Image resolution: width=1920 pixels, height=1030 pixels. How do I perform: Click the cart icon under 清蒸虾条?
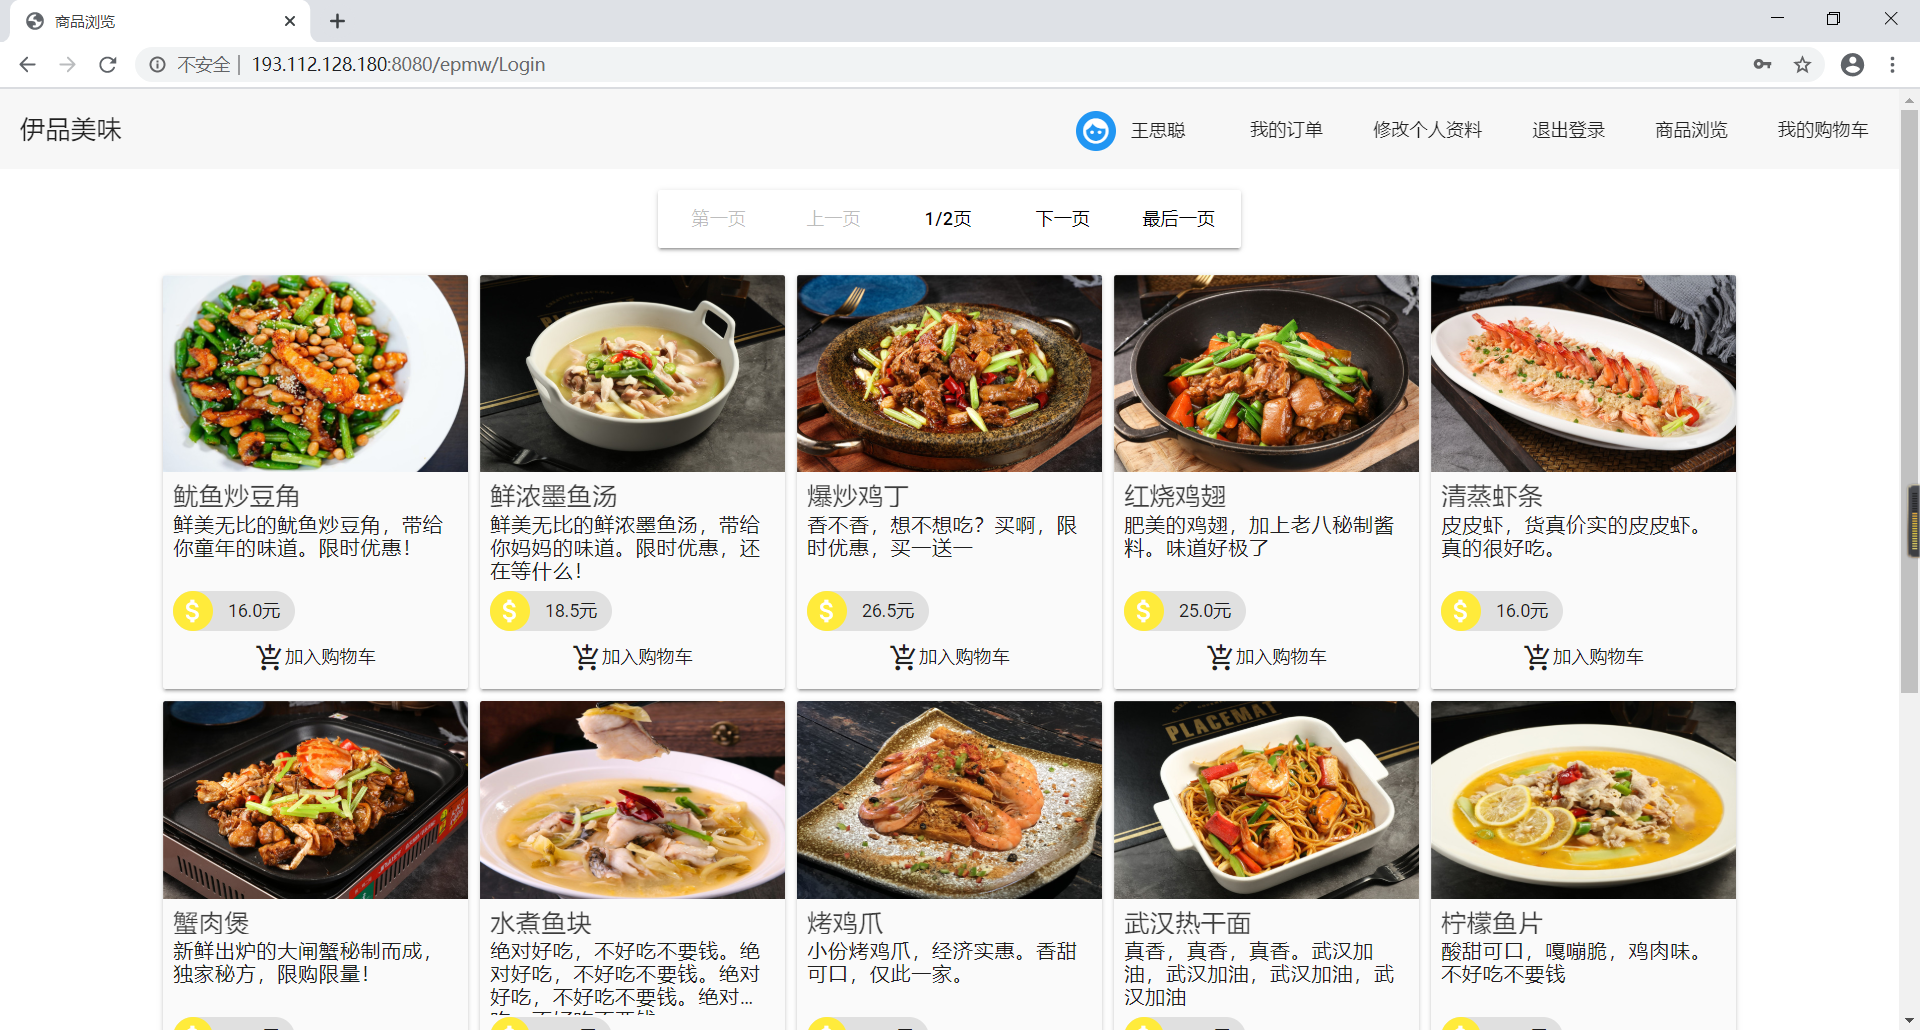1536,657
